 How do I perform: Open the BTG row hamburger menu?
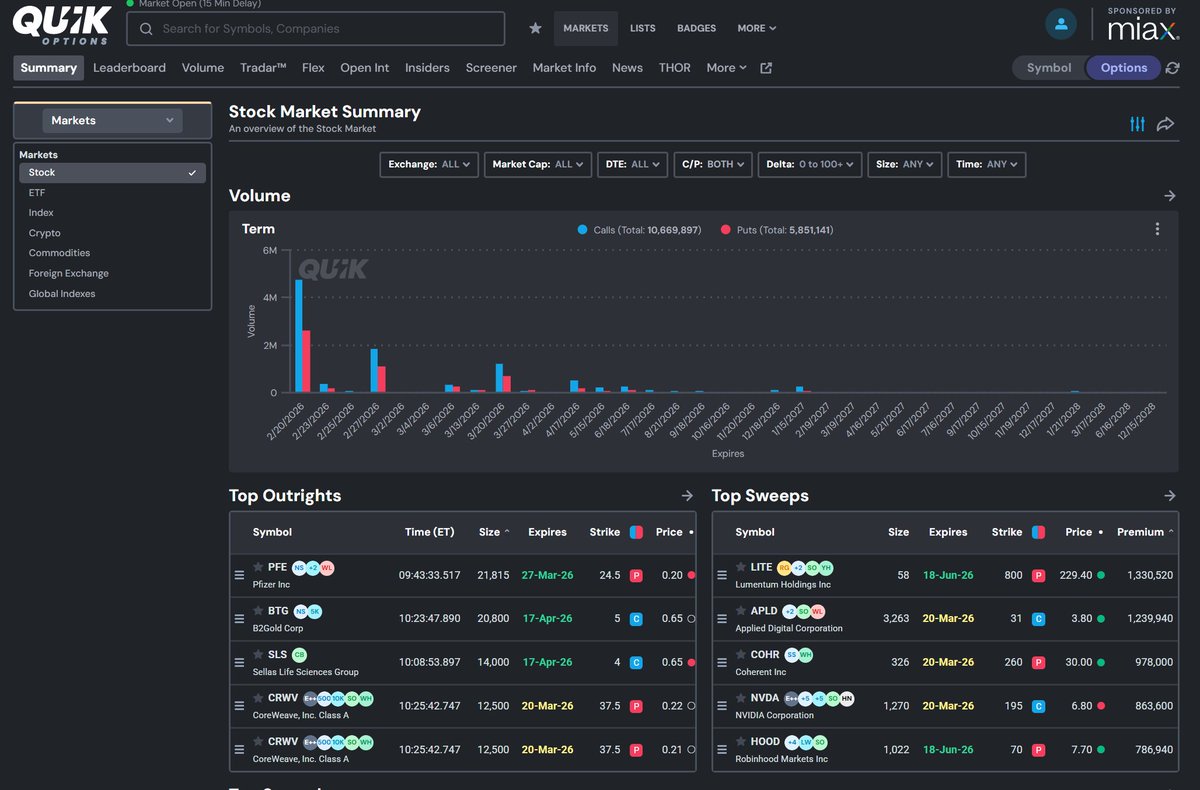239,619
